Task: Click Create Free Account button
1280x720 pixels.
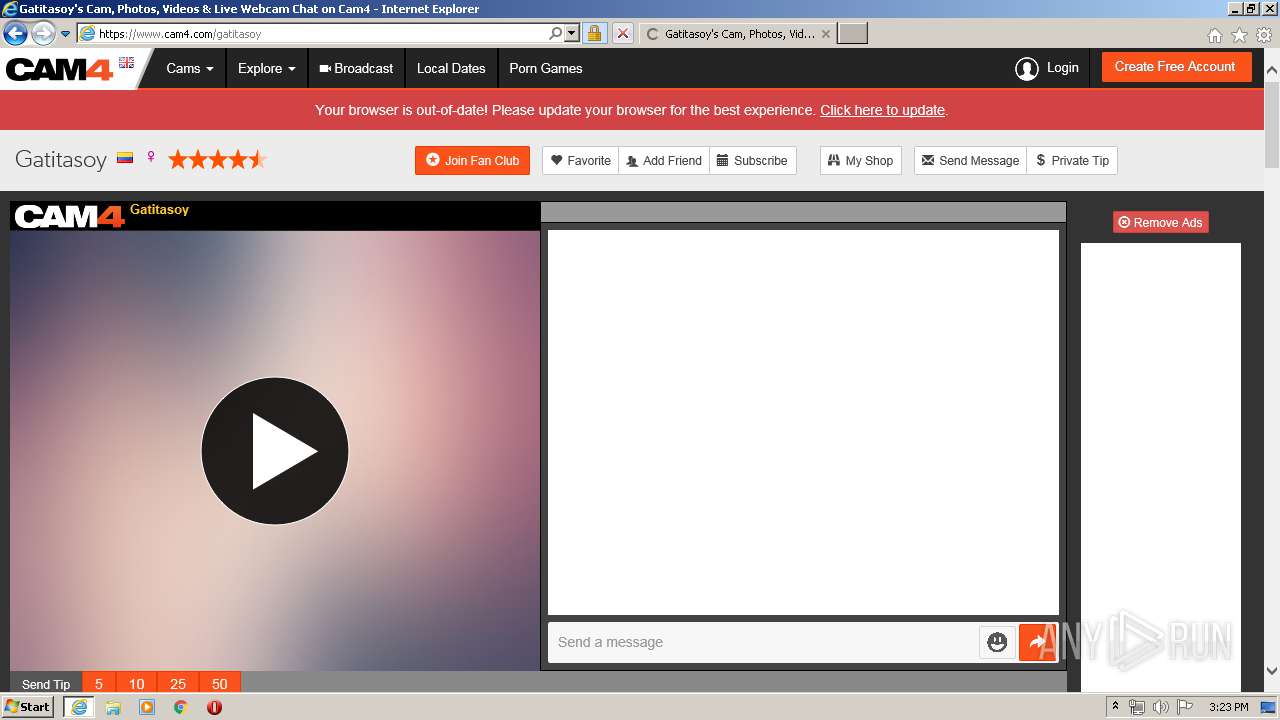Action: click(1176, 67)
